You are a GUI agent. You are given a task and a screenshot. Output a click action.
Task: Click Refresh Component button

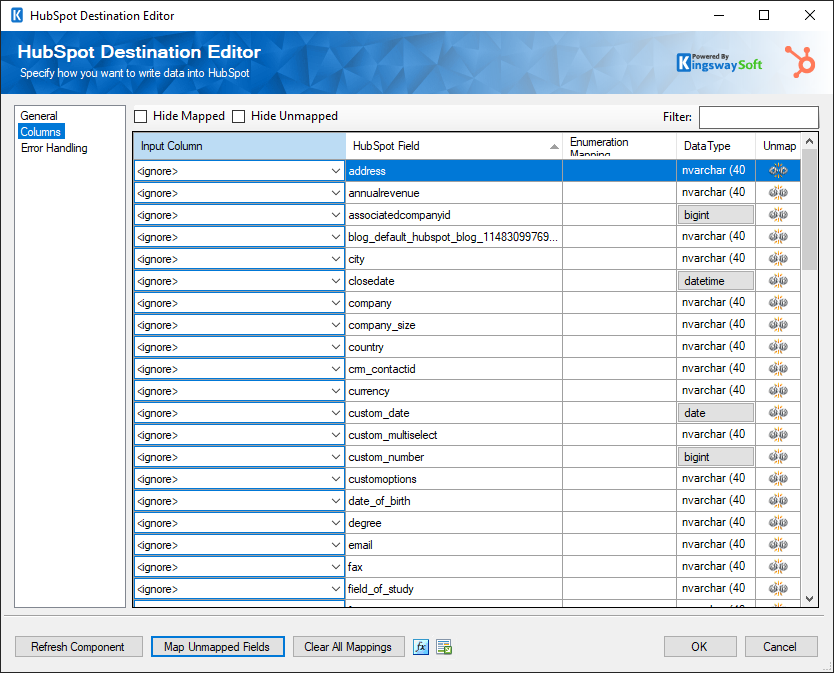point(78,647)
